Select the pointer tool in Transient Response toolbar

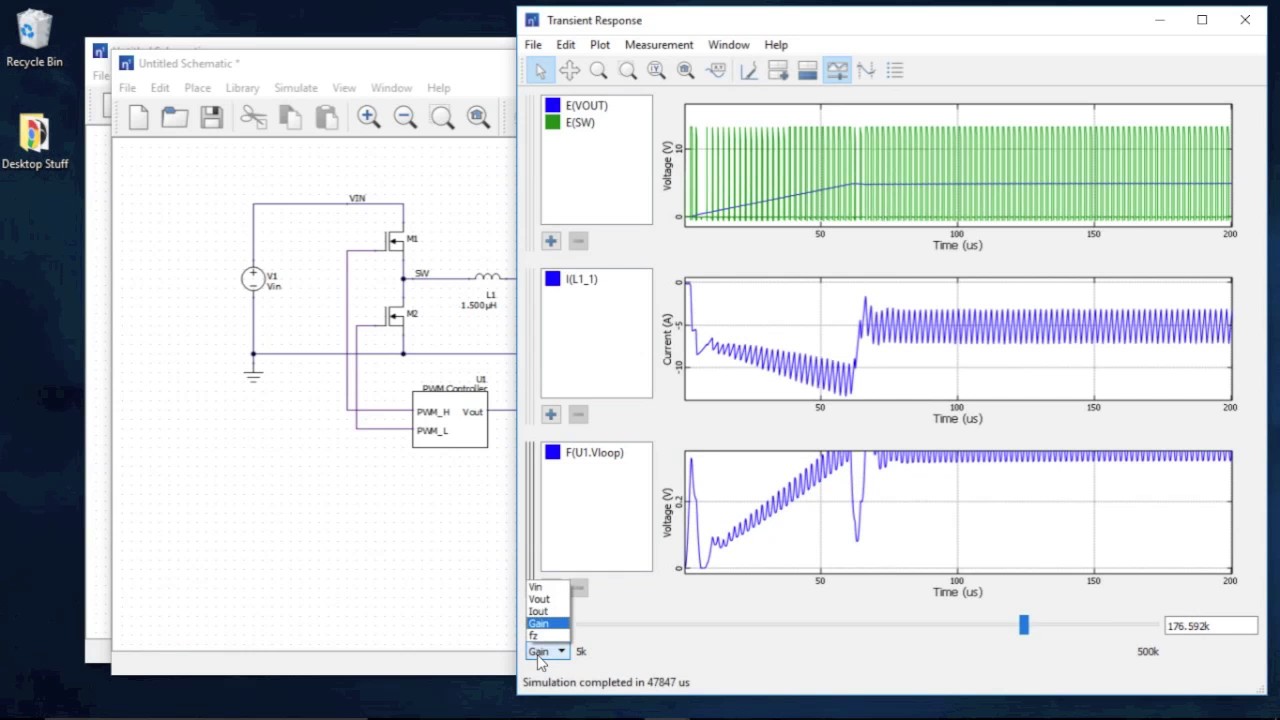(540, 70)
